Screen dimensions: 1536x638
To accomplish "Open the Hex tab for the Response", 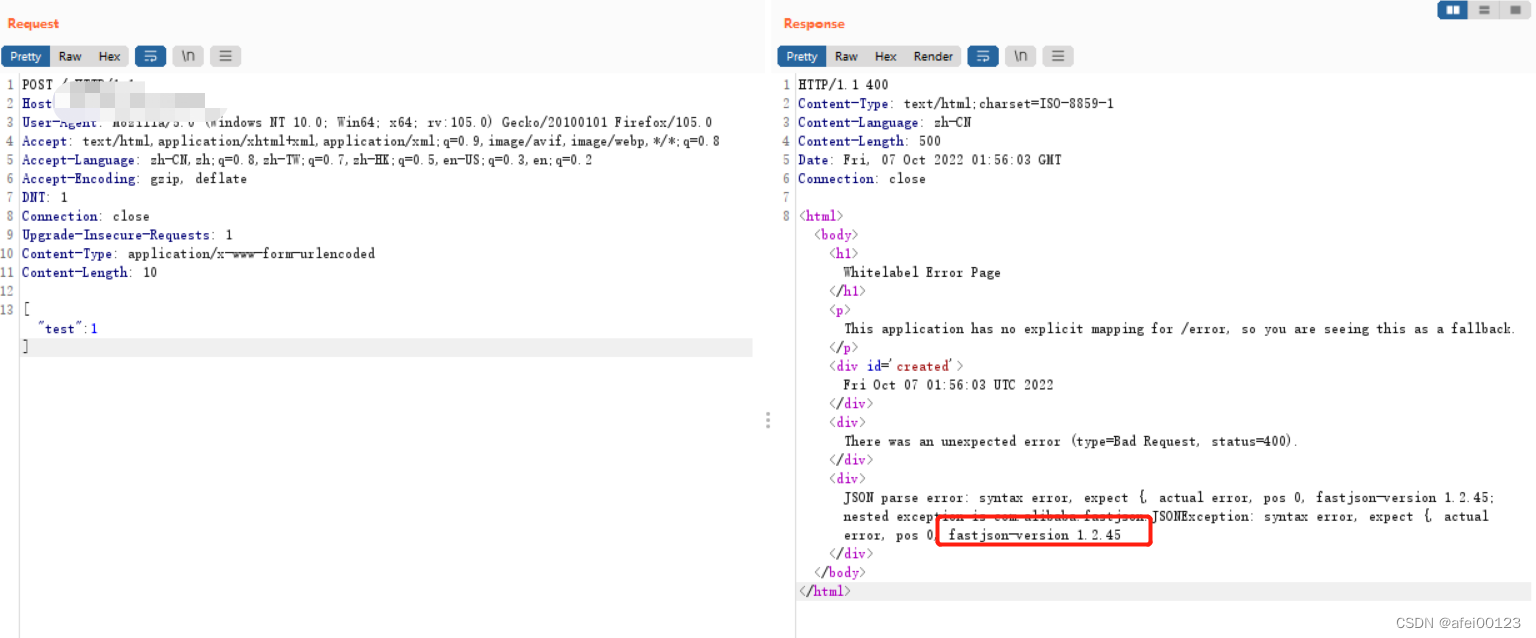I will click(x=885, y=56).
